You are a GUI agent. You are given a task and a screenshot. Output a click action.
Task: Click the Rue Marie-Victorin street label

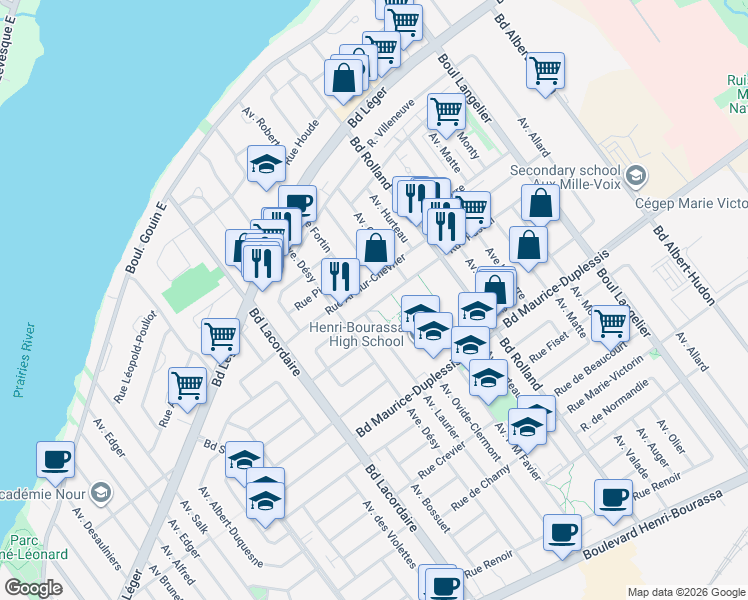pos(605,384)
